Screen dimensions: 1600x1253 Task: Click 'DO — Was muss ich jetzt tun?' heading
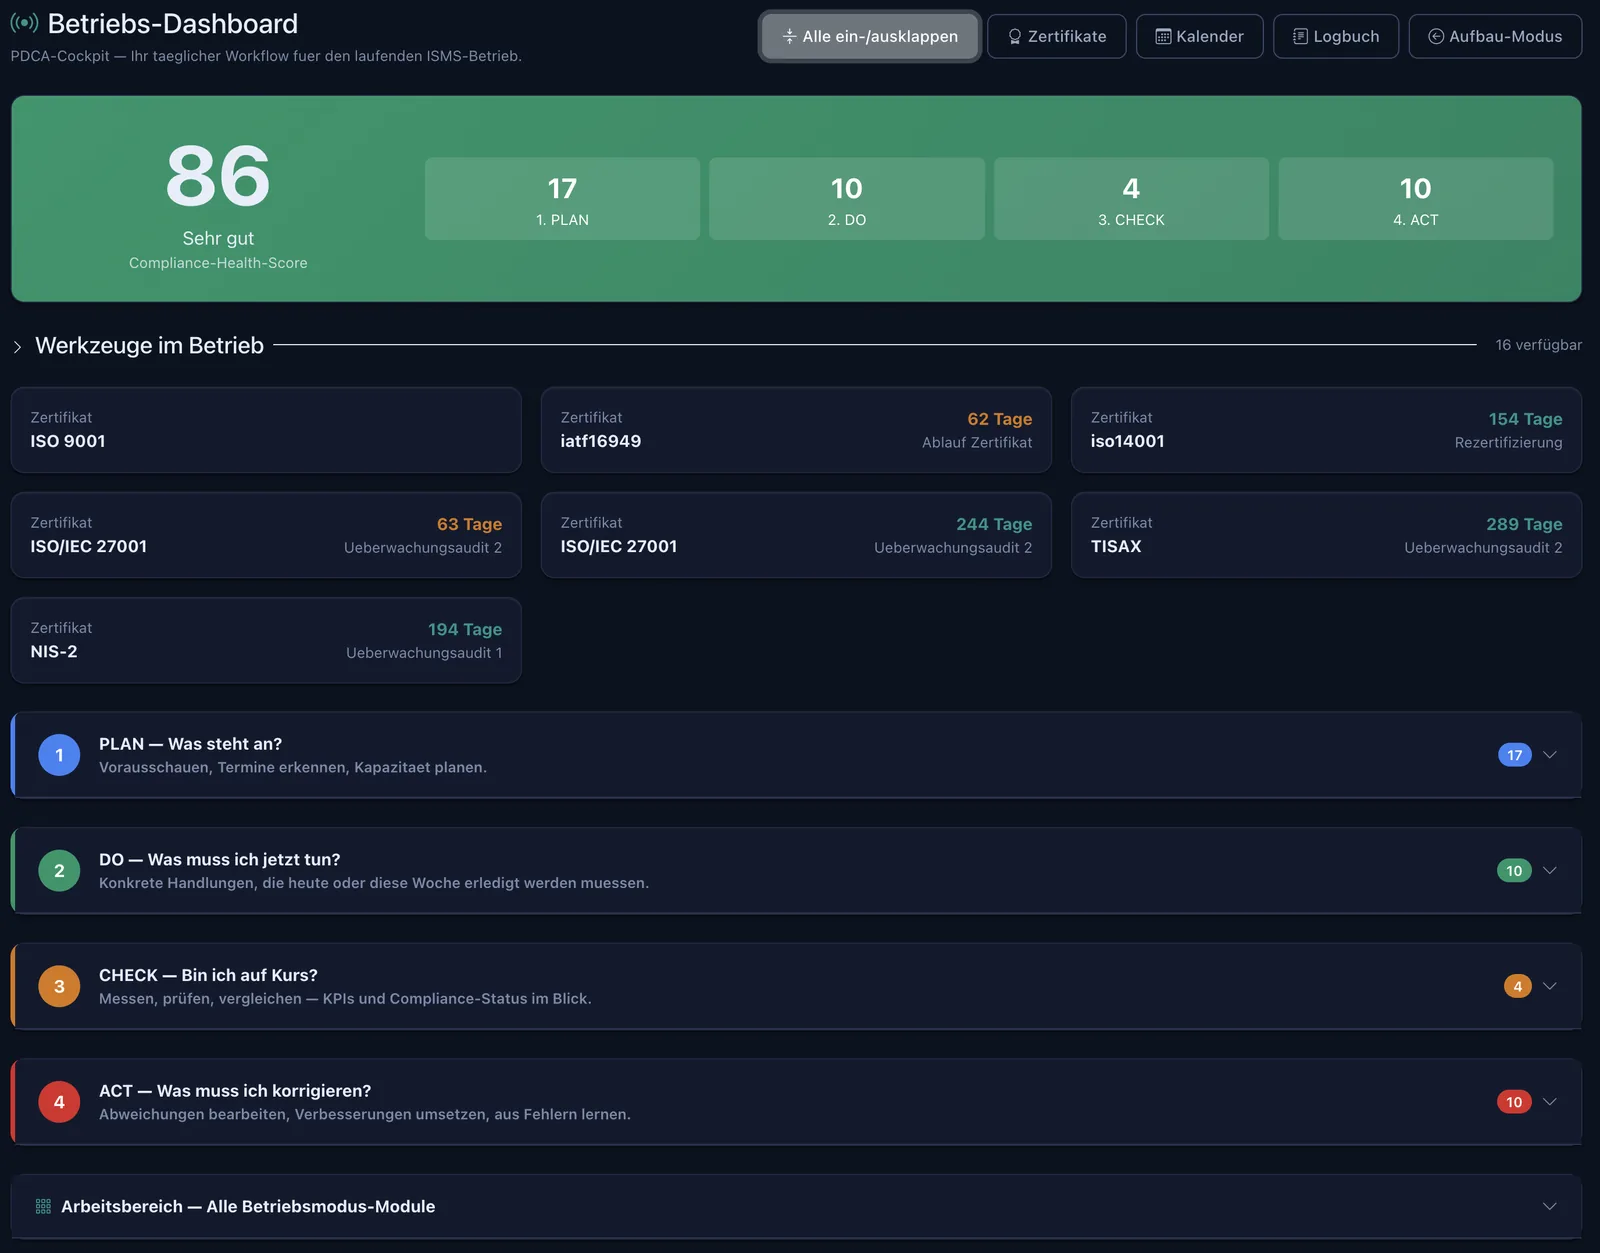[219, 860]
